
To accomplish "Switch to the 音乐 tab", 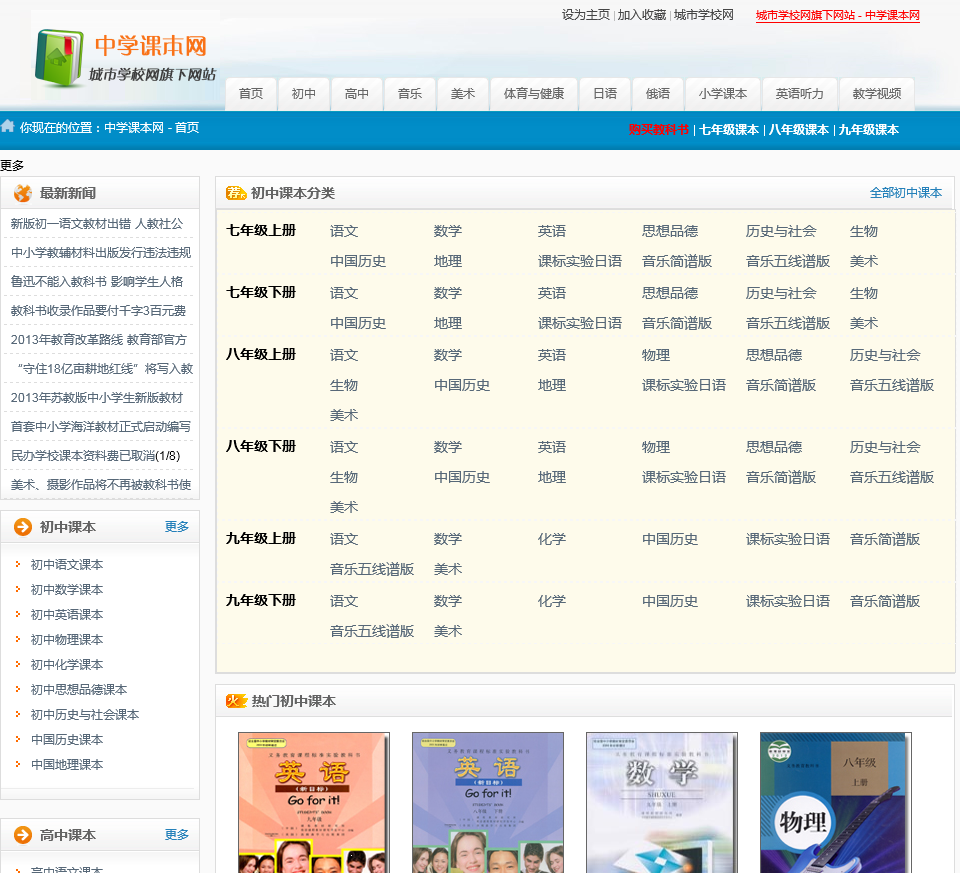I will (410, 94).
